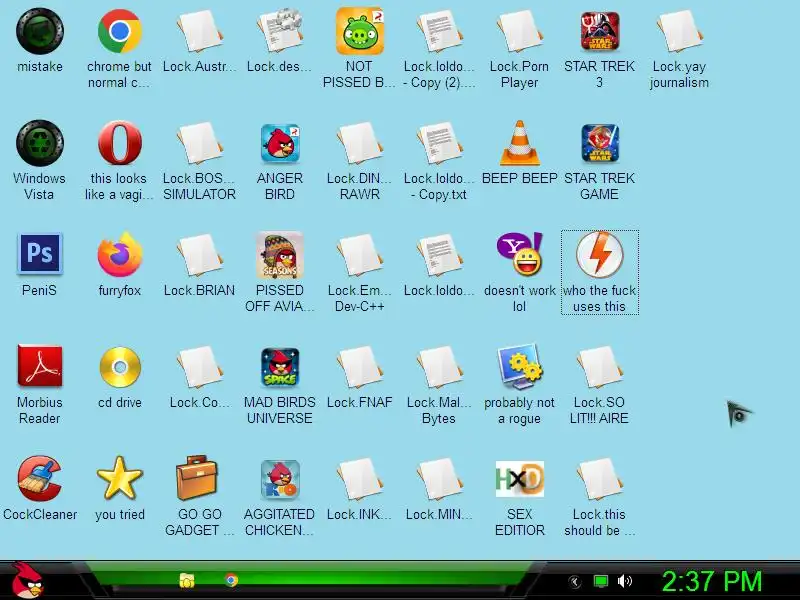Open the Yahoo Messenger 'doesn't work lol' icon
This screenshot has height=600, width=800.
click(x=519, y=254)
